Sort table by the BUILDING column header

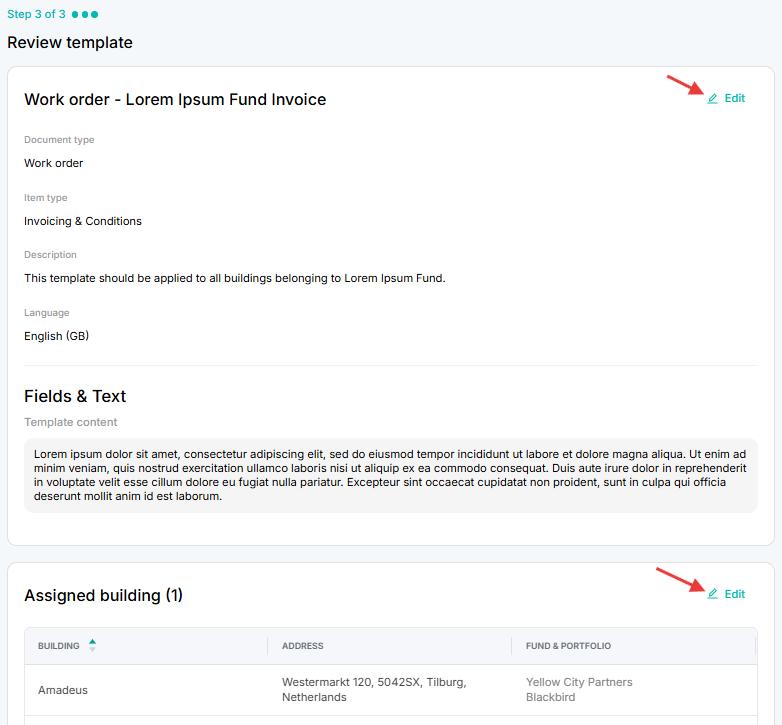[59, 646]
